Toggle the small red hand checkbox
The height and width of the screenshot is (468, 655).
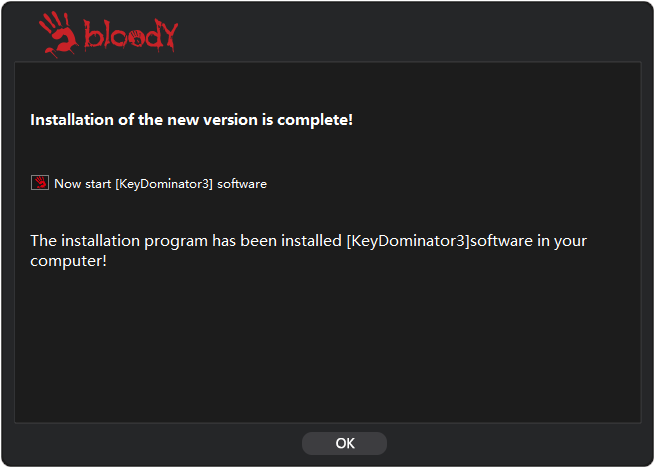click(40, 183)
